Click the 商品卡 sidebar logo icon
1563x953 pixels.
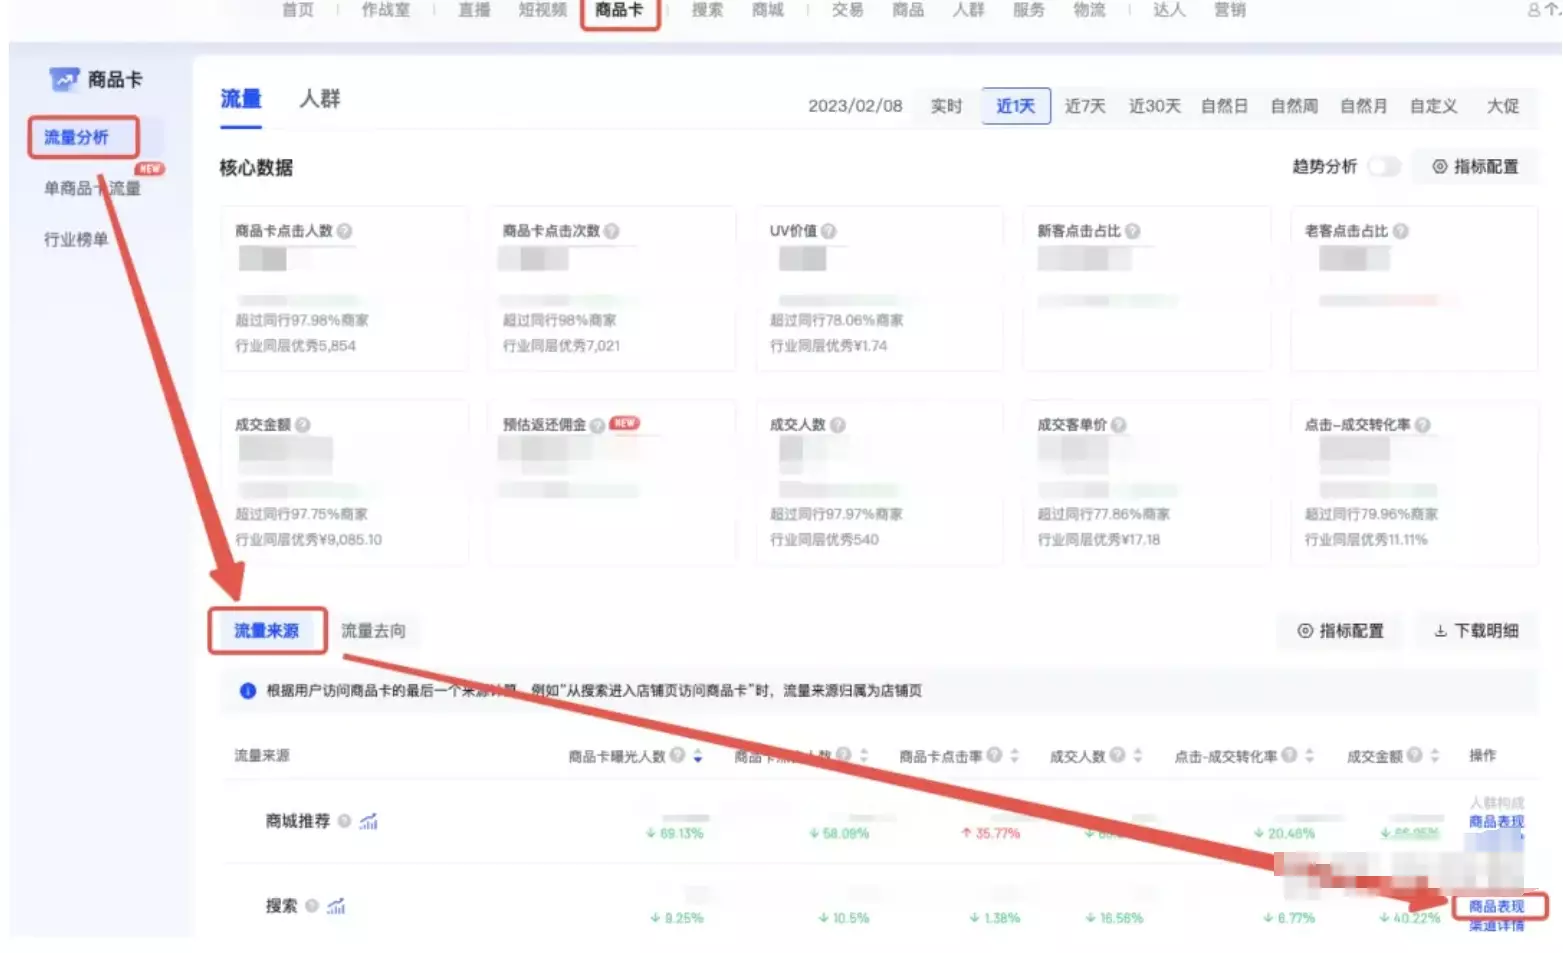coord(64,79)
